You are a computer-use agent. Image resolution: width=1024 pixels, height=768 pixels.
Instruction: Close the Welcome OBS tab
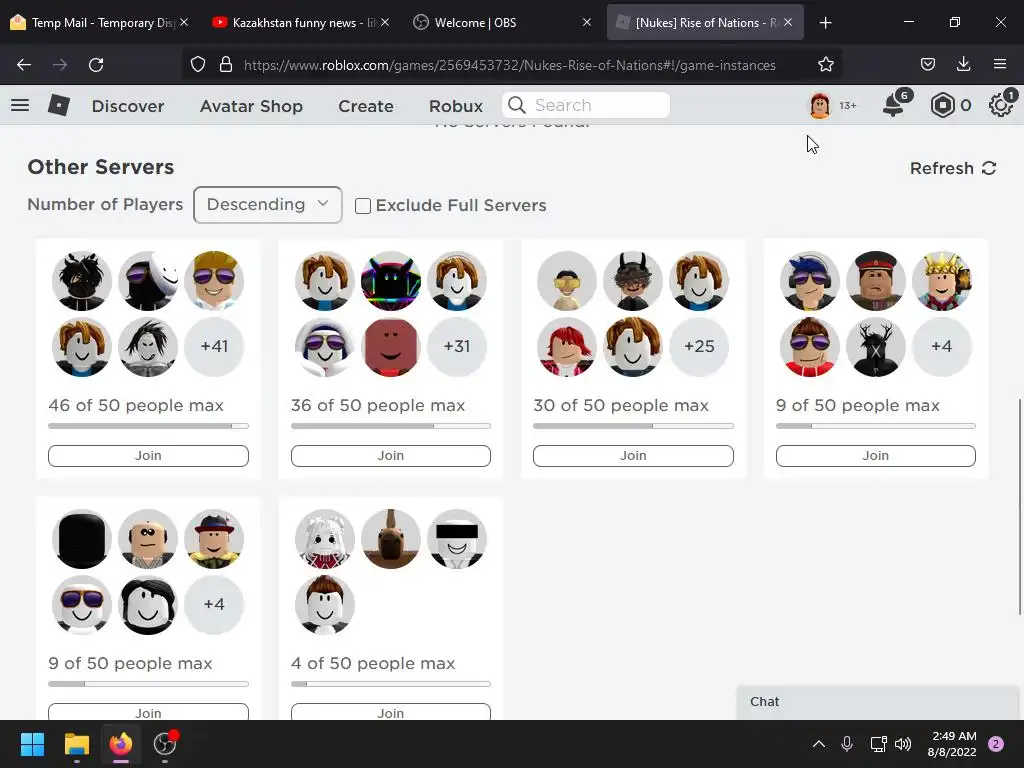(586, 22)
